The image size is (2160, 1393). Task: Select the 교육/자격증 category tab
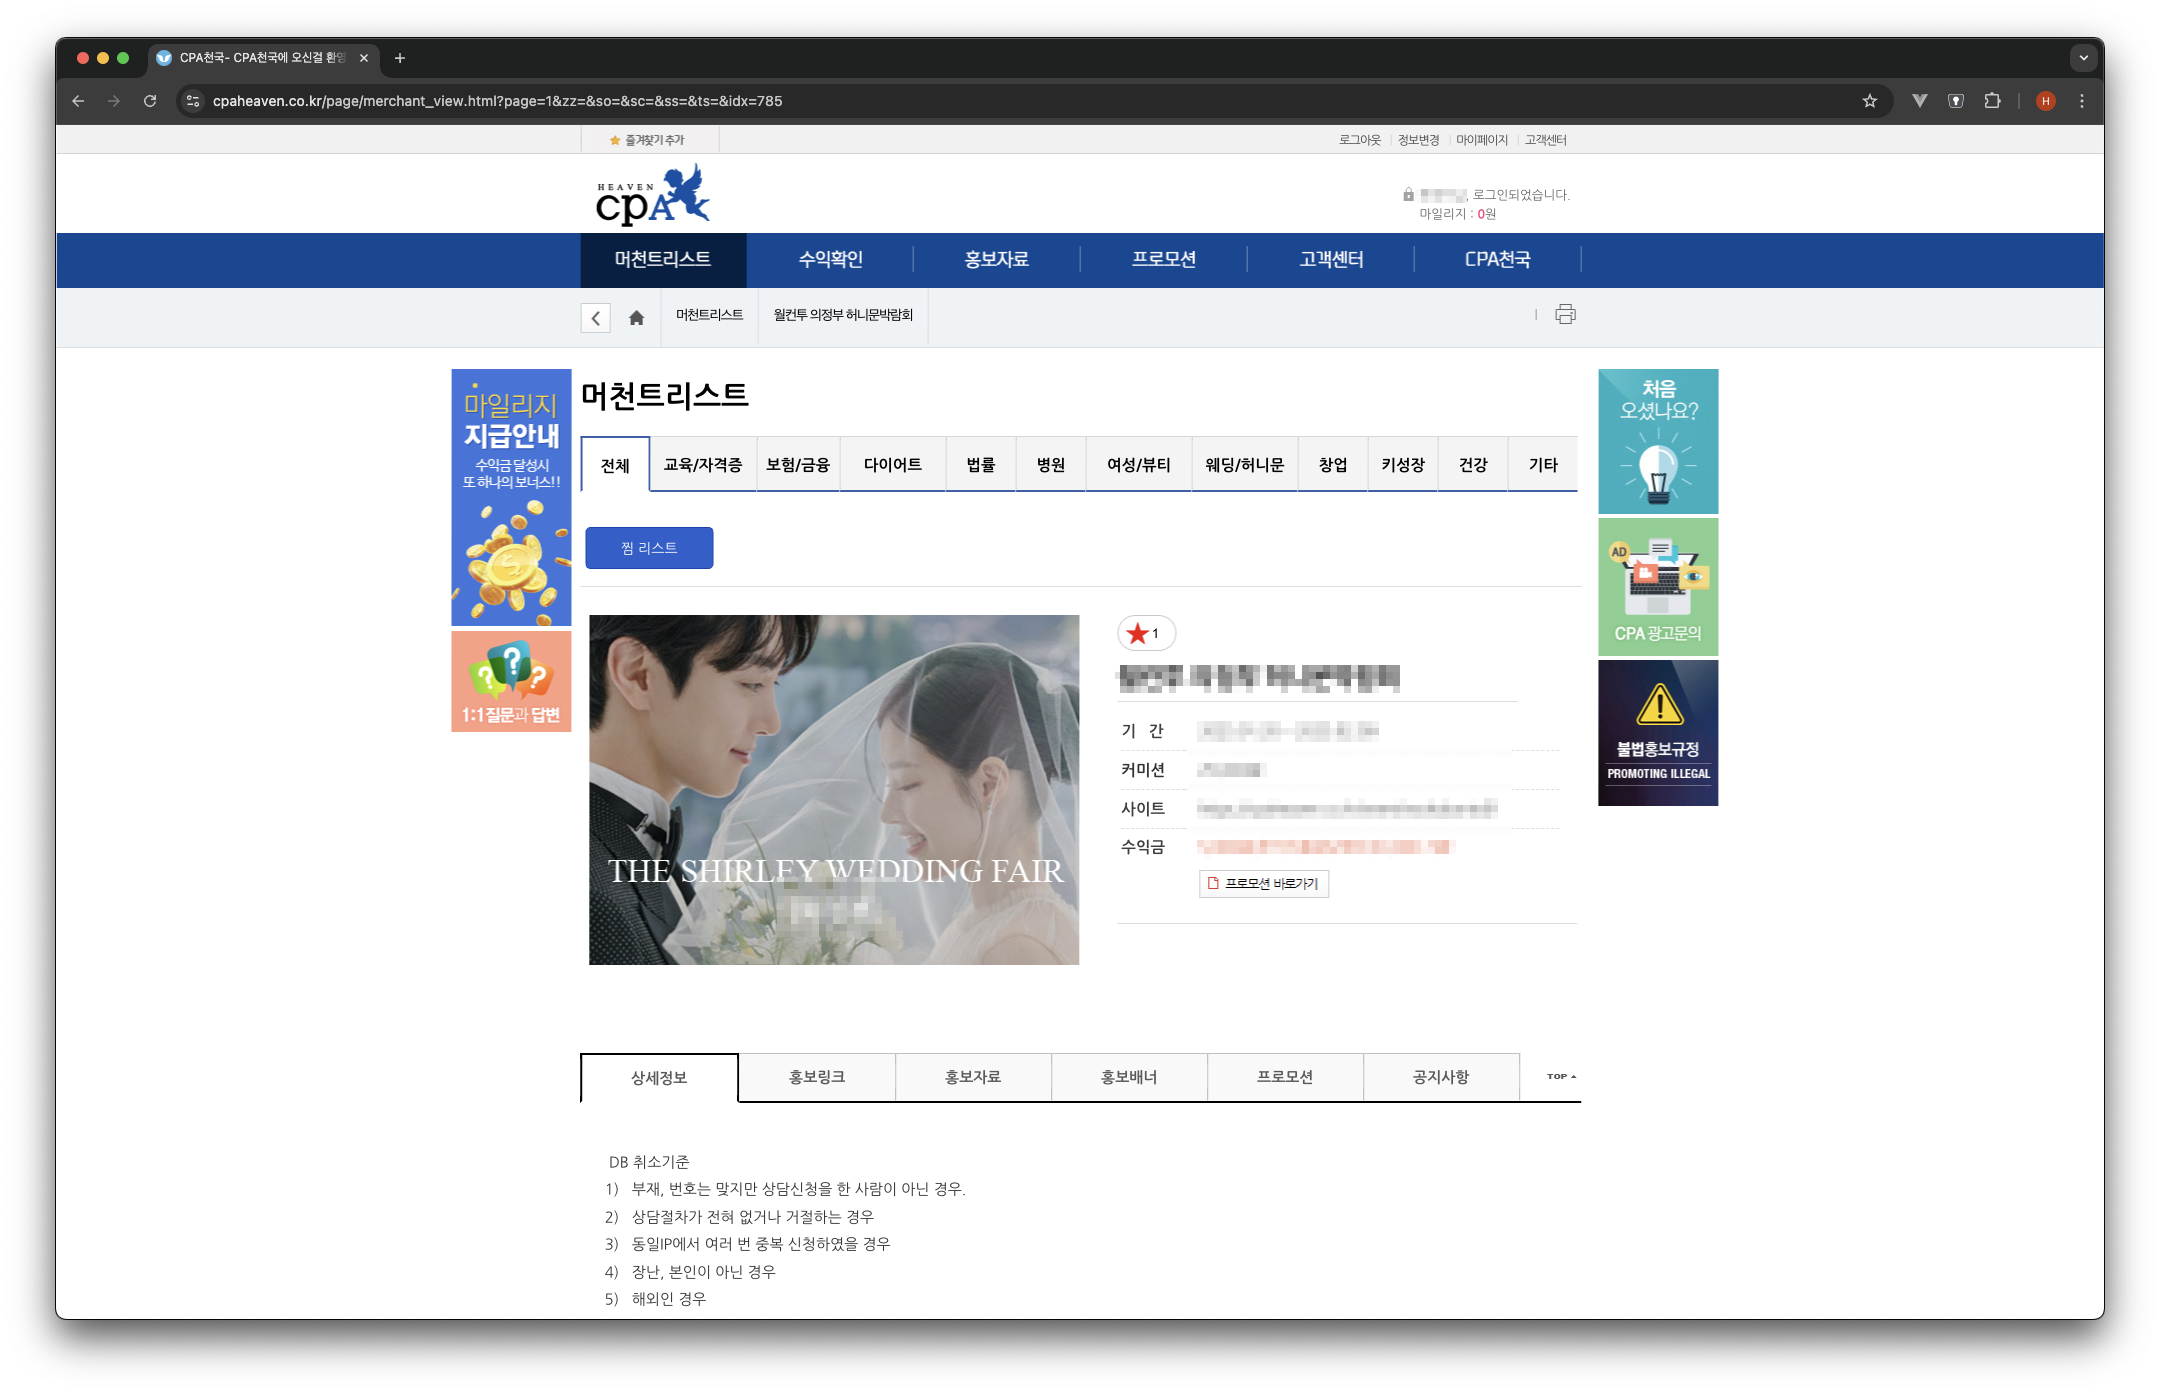[x=703, y=465]
